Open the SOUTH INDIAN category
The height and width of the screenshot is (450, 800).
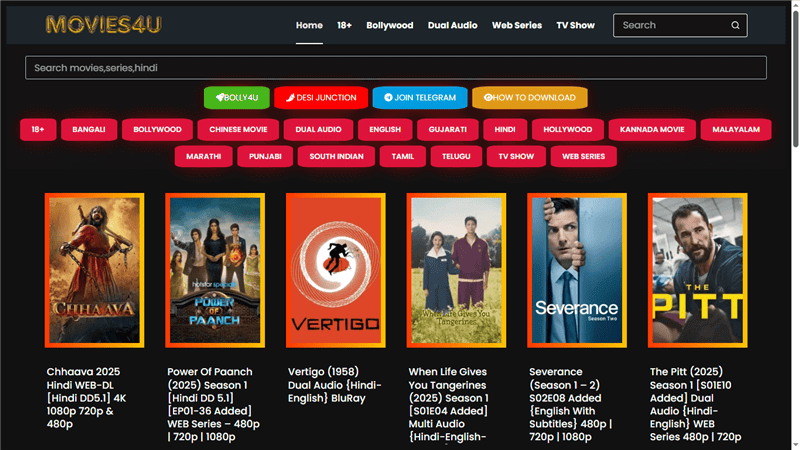pyautogui.click(x=336, y=157)
